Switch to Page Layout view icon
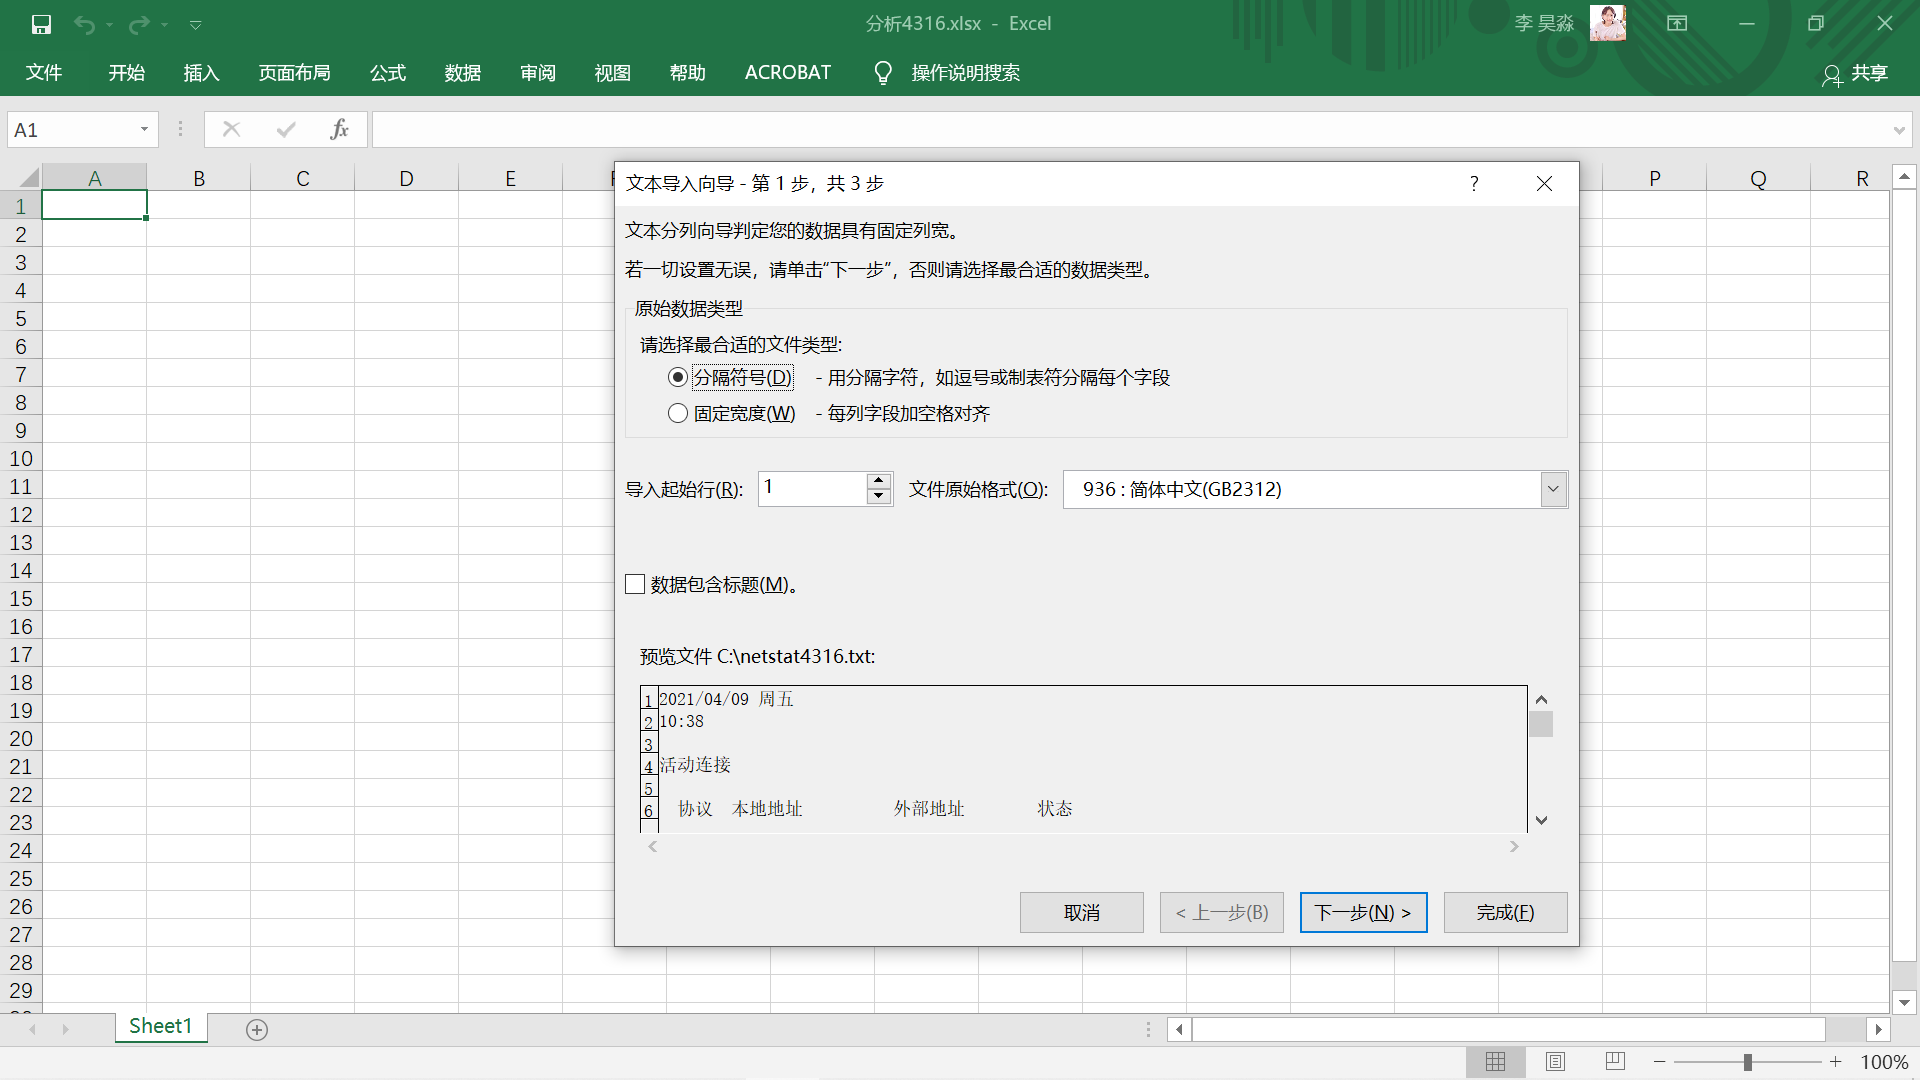This screenshot has width=1920, height=1080. pos(1555,1062)
